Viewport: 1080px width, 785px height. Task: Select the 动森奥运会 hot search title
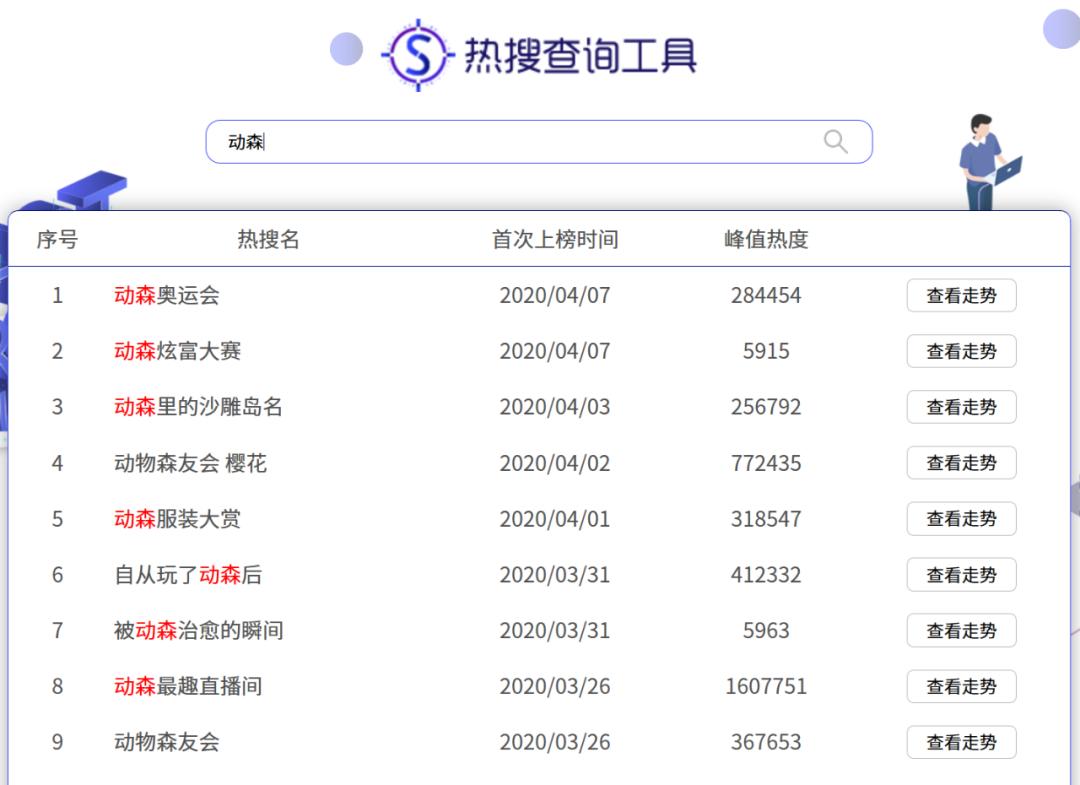167,296
